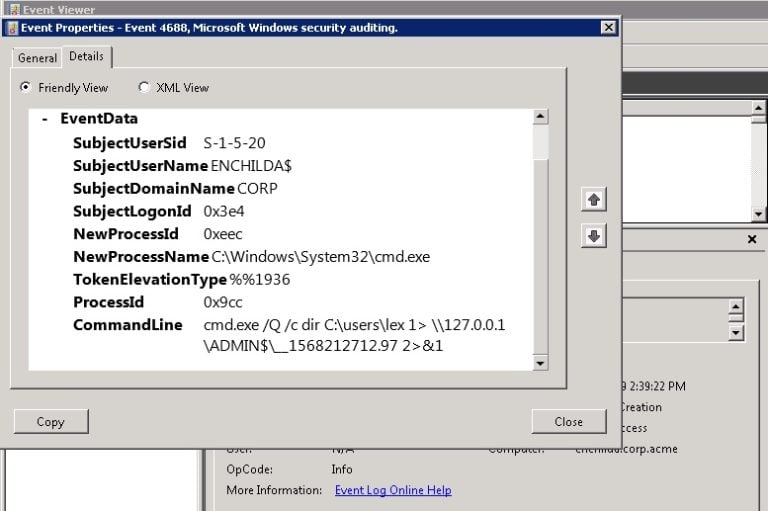Select the Details tab
This screenshot has height=511, width=768.
87,57
